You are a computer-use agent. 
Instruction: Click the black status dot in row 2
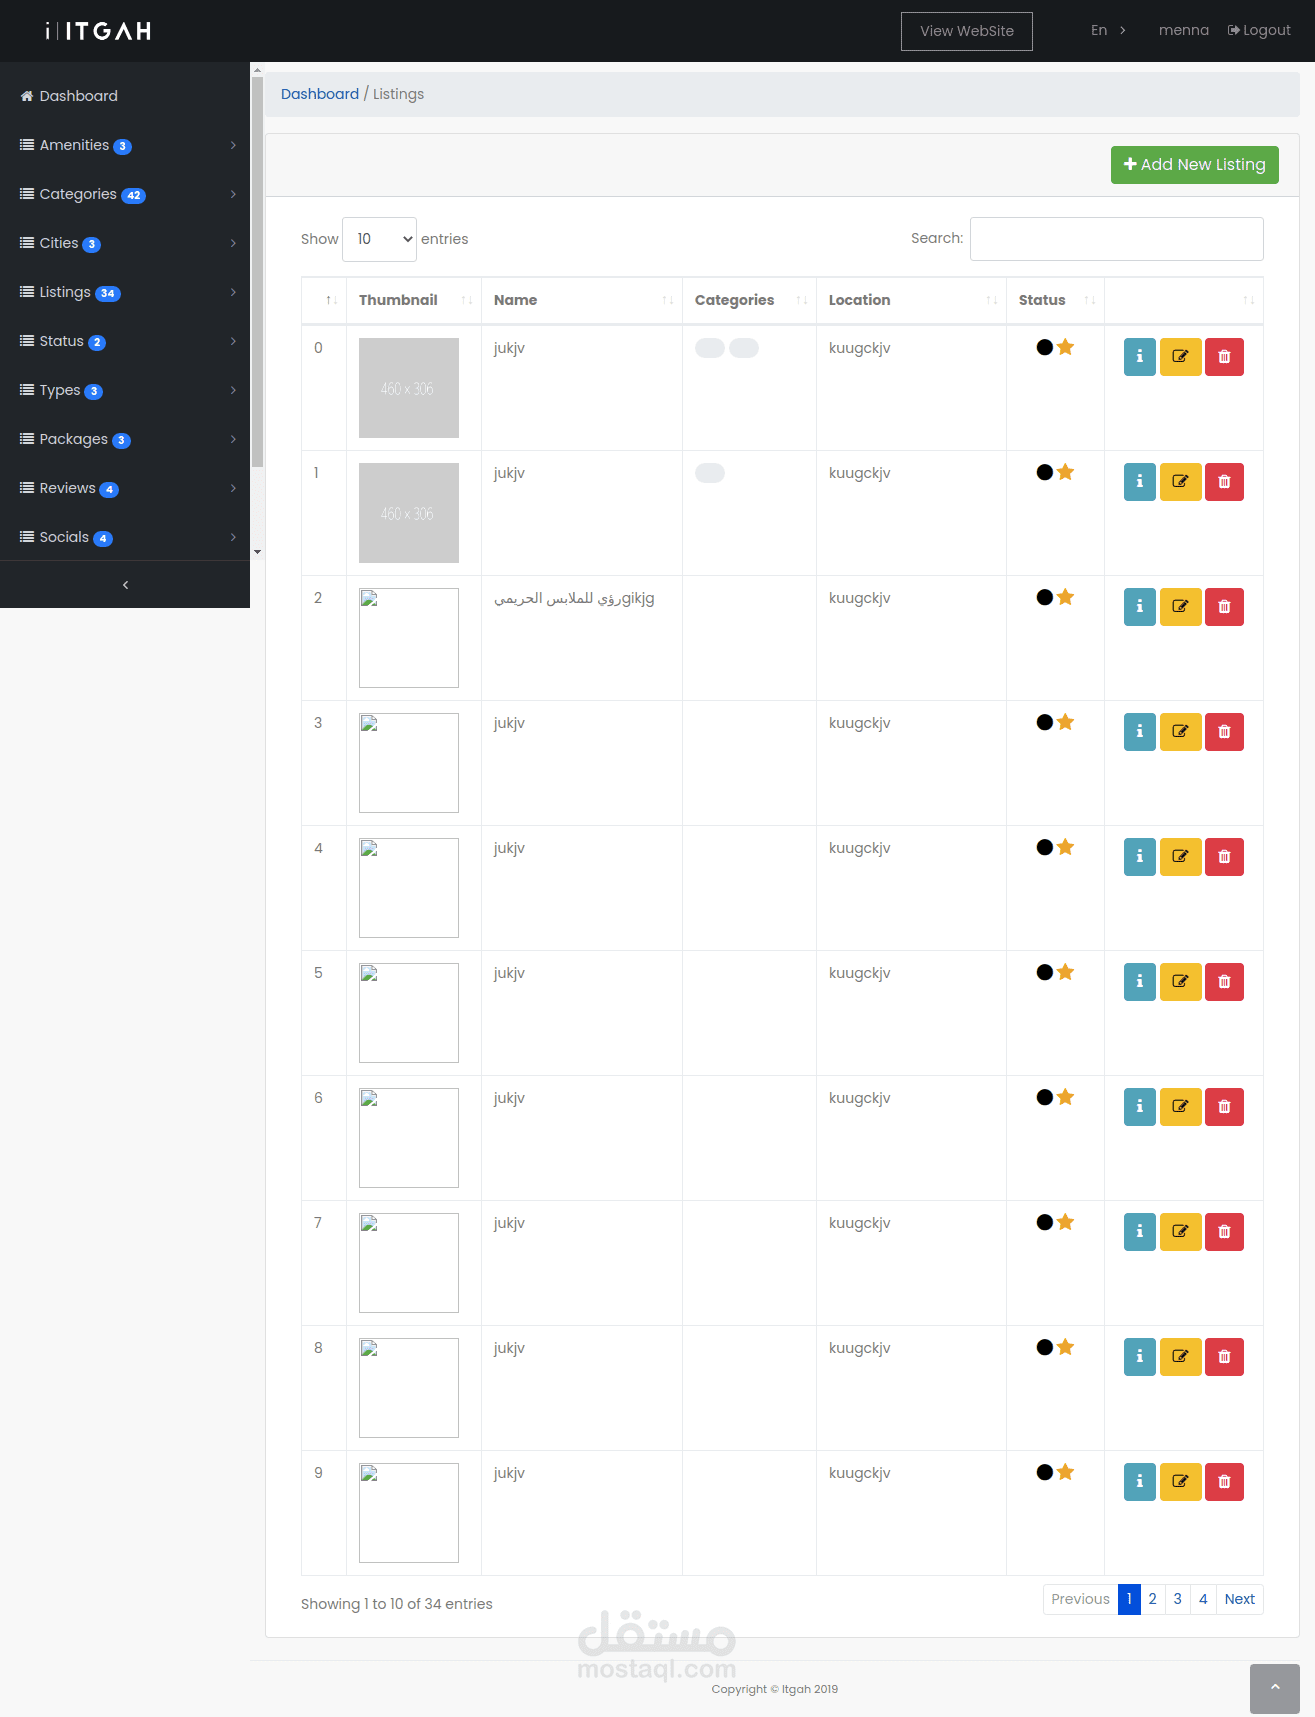[1045, 597]
